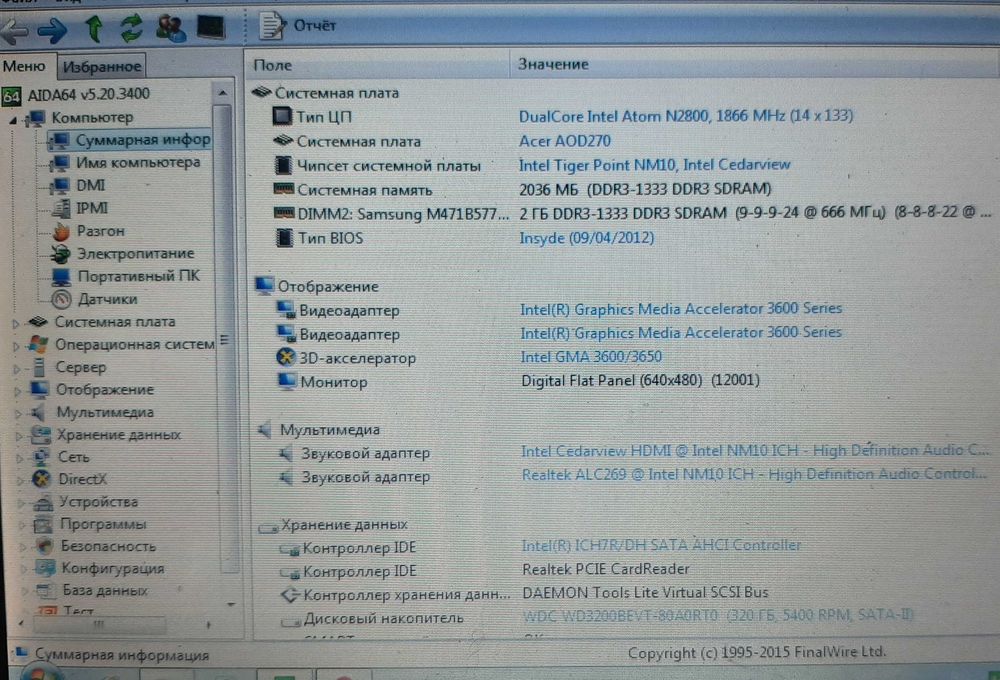Click the Операционная система Windows flag icon

(x=38, y=344)
